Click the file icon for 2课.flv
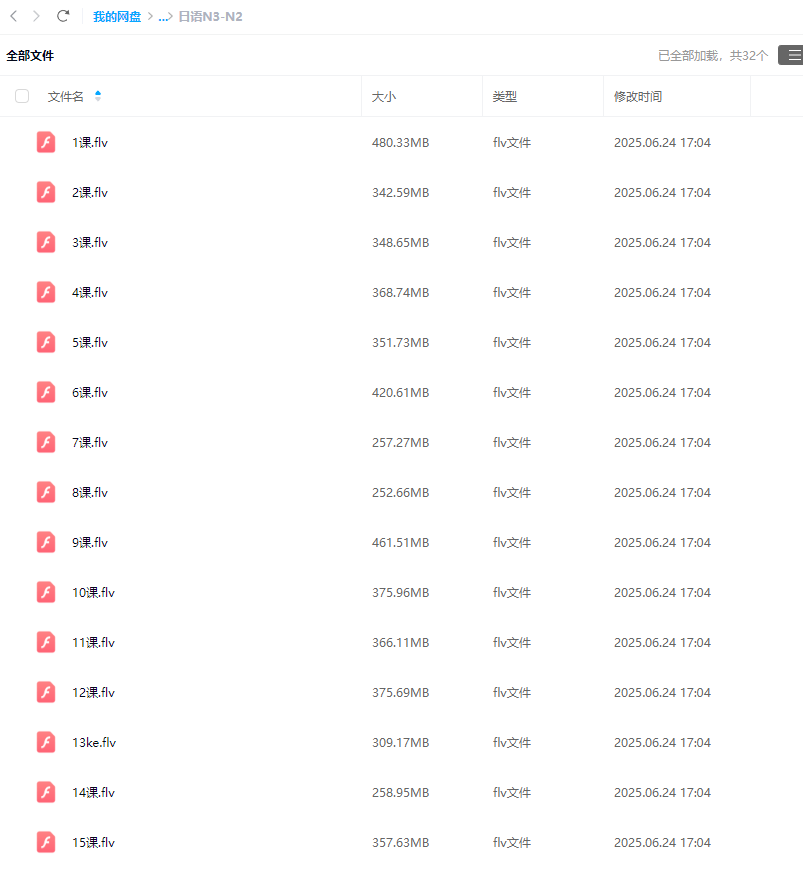 46,192
